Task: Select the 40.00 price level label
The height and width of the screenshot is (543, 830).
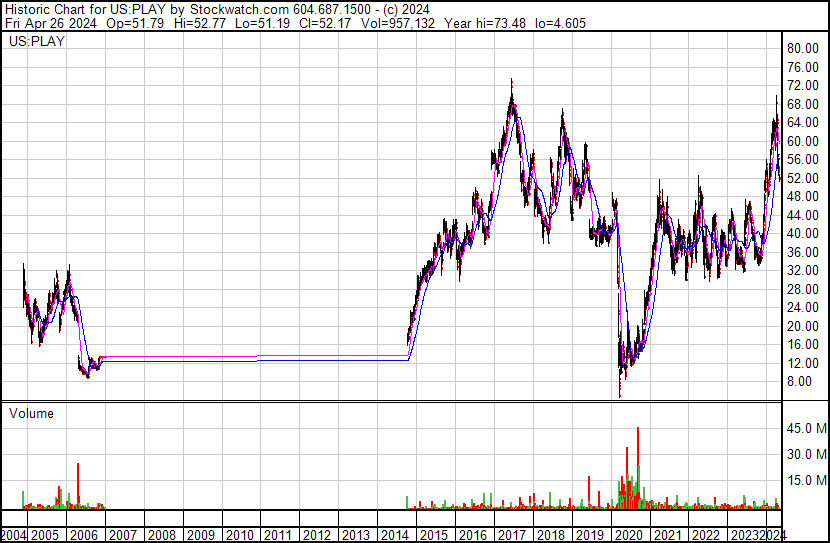Action: tap(803, 233)
